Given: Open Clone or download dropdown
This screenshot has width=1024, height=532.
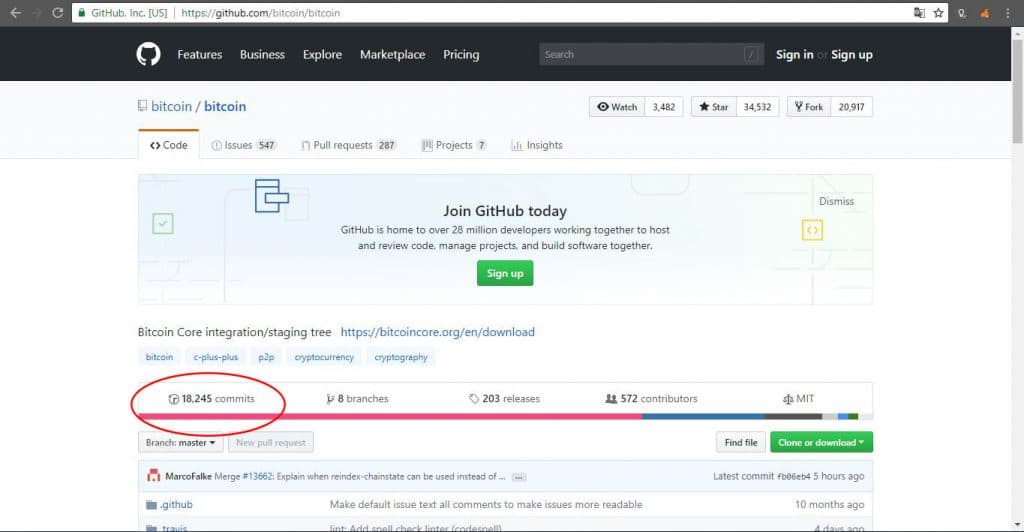Looking at the screenshot, I should click(x=822, y=443).
